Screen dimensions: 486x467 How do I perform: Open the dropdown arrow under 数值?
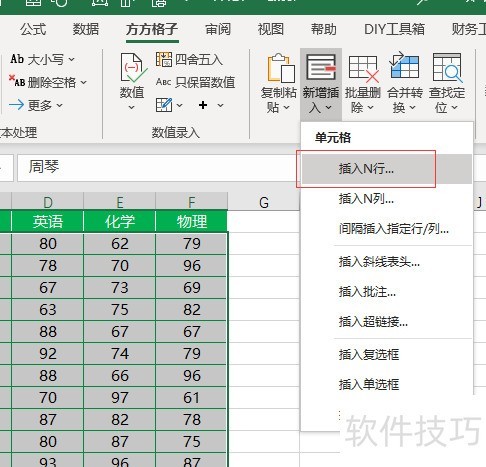(132, 108)
